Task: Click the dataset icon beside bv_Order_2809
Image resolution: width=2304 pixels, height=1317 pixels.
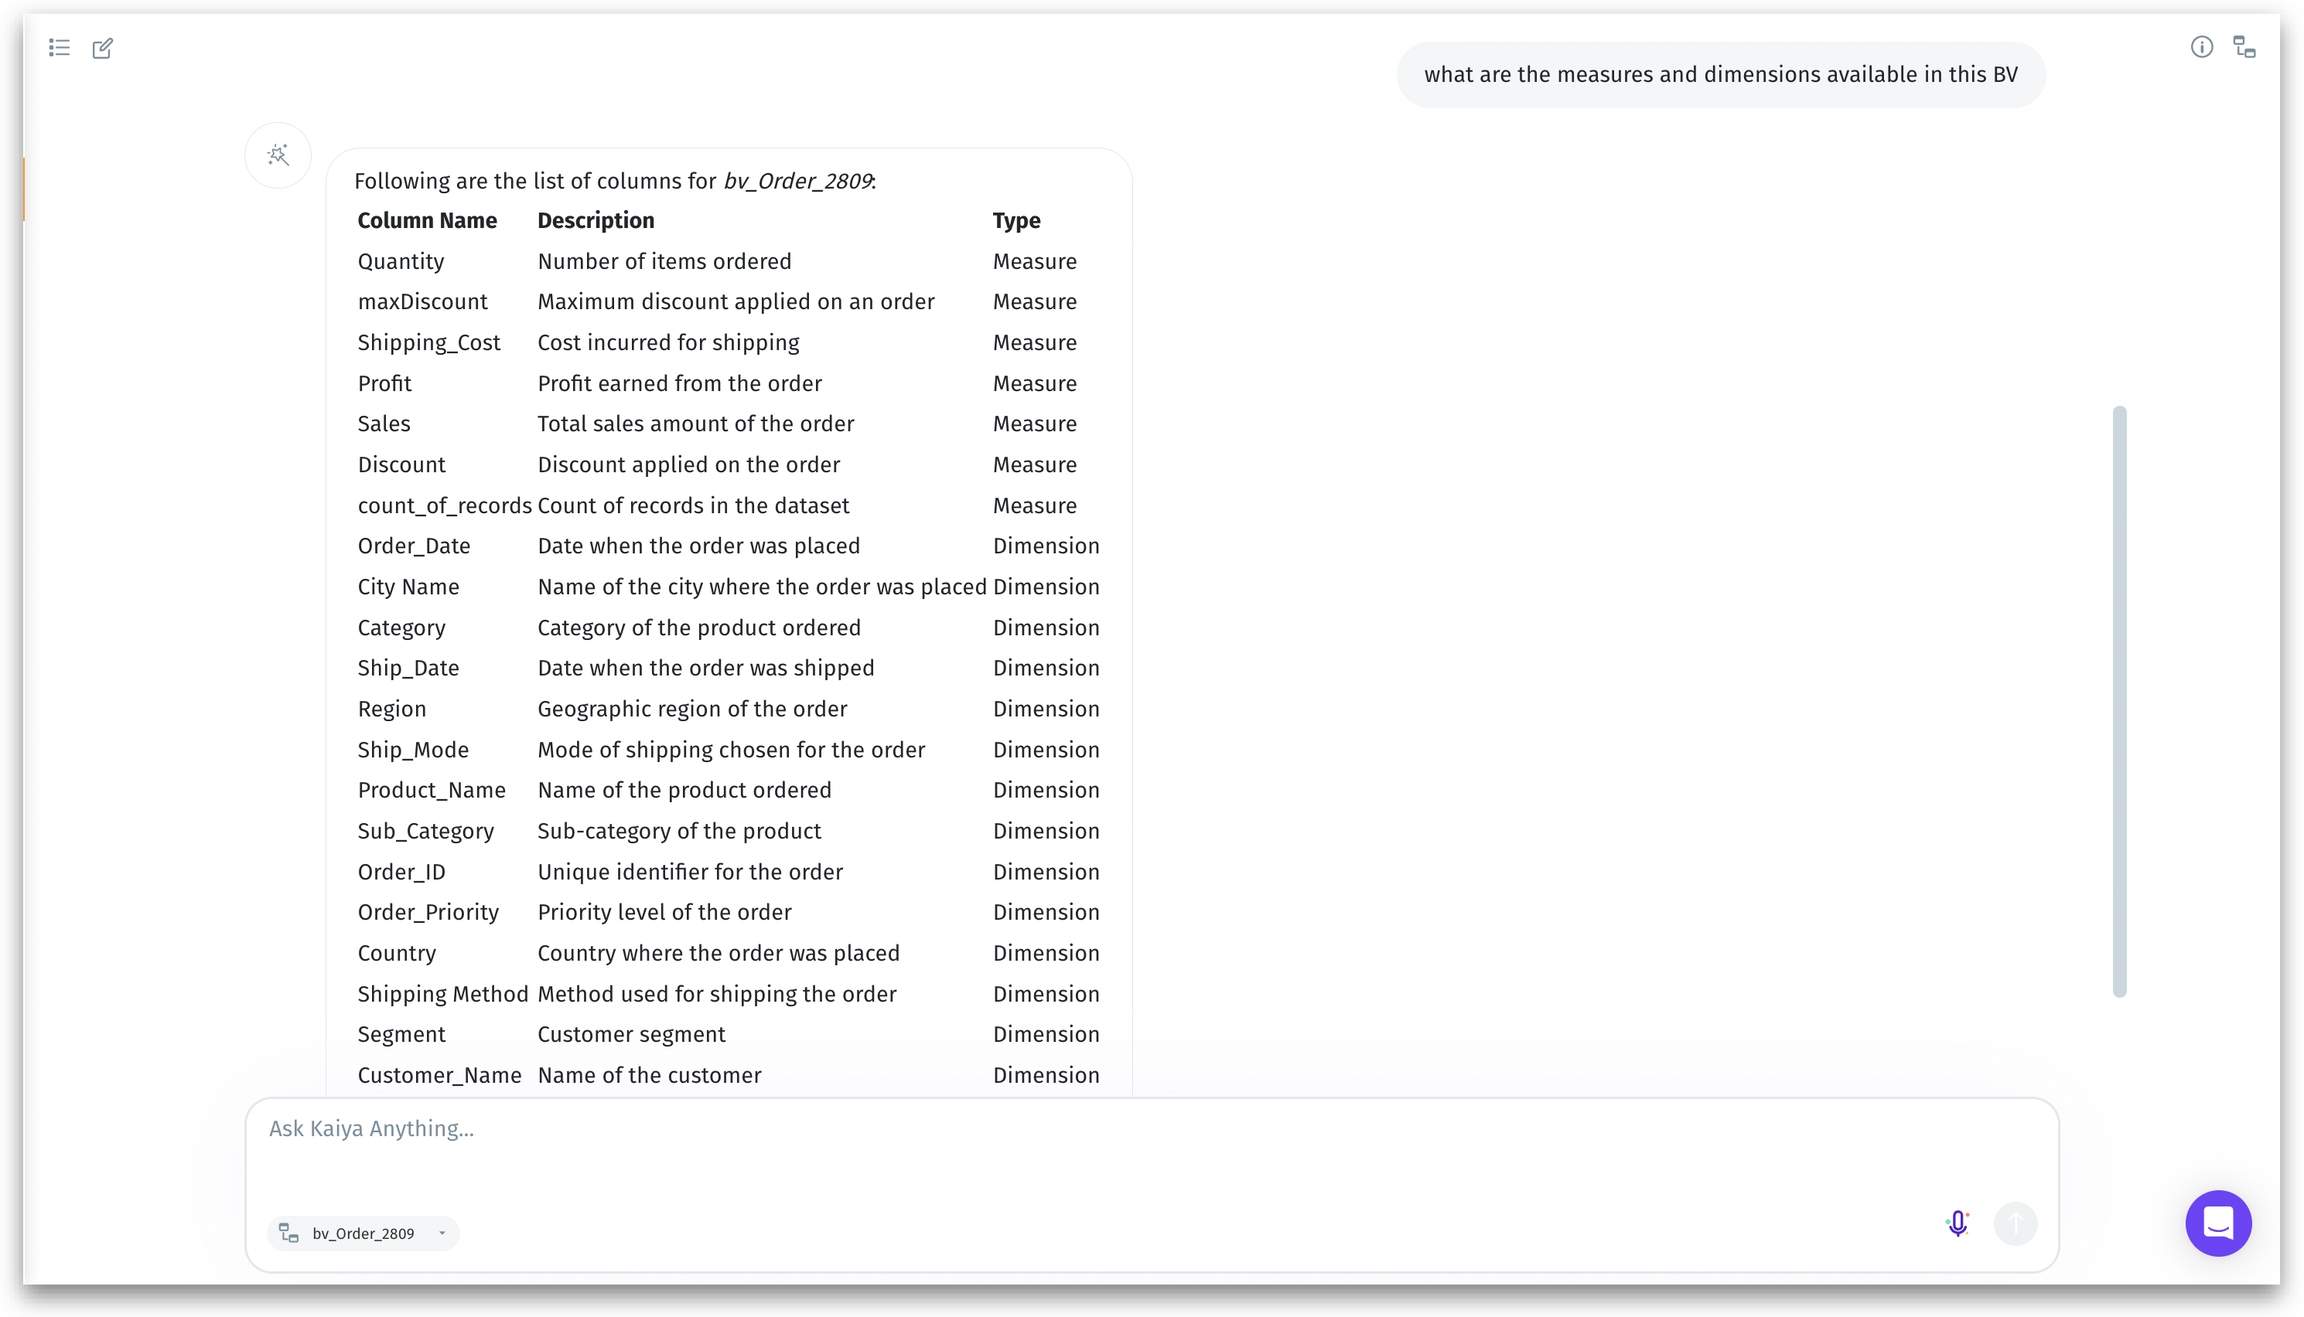Action: [289, 1233]
